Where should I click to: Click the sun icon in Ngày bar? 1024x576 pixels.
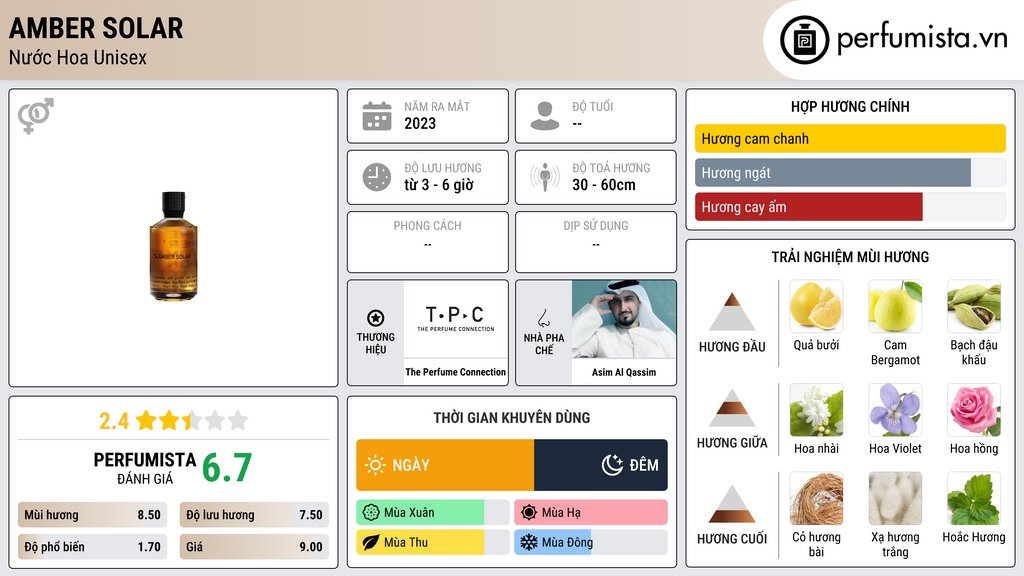click(376, 465)
